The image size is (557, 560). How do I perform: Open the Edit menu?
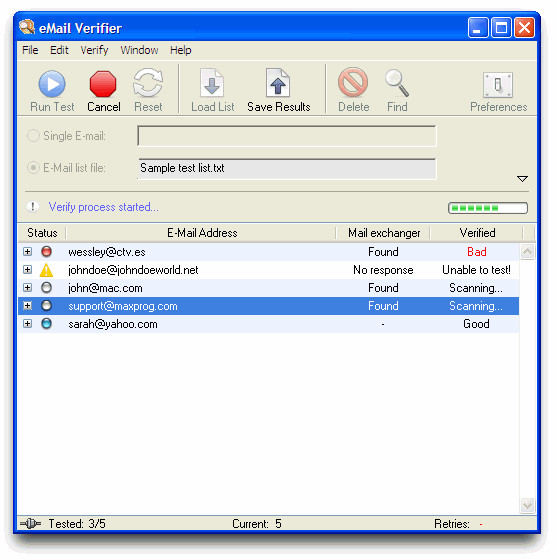(x=59, y=50)
